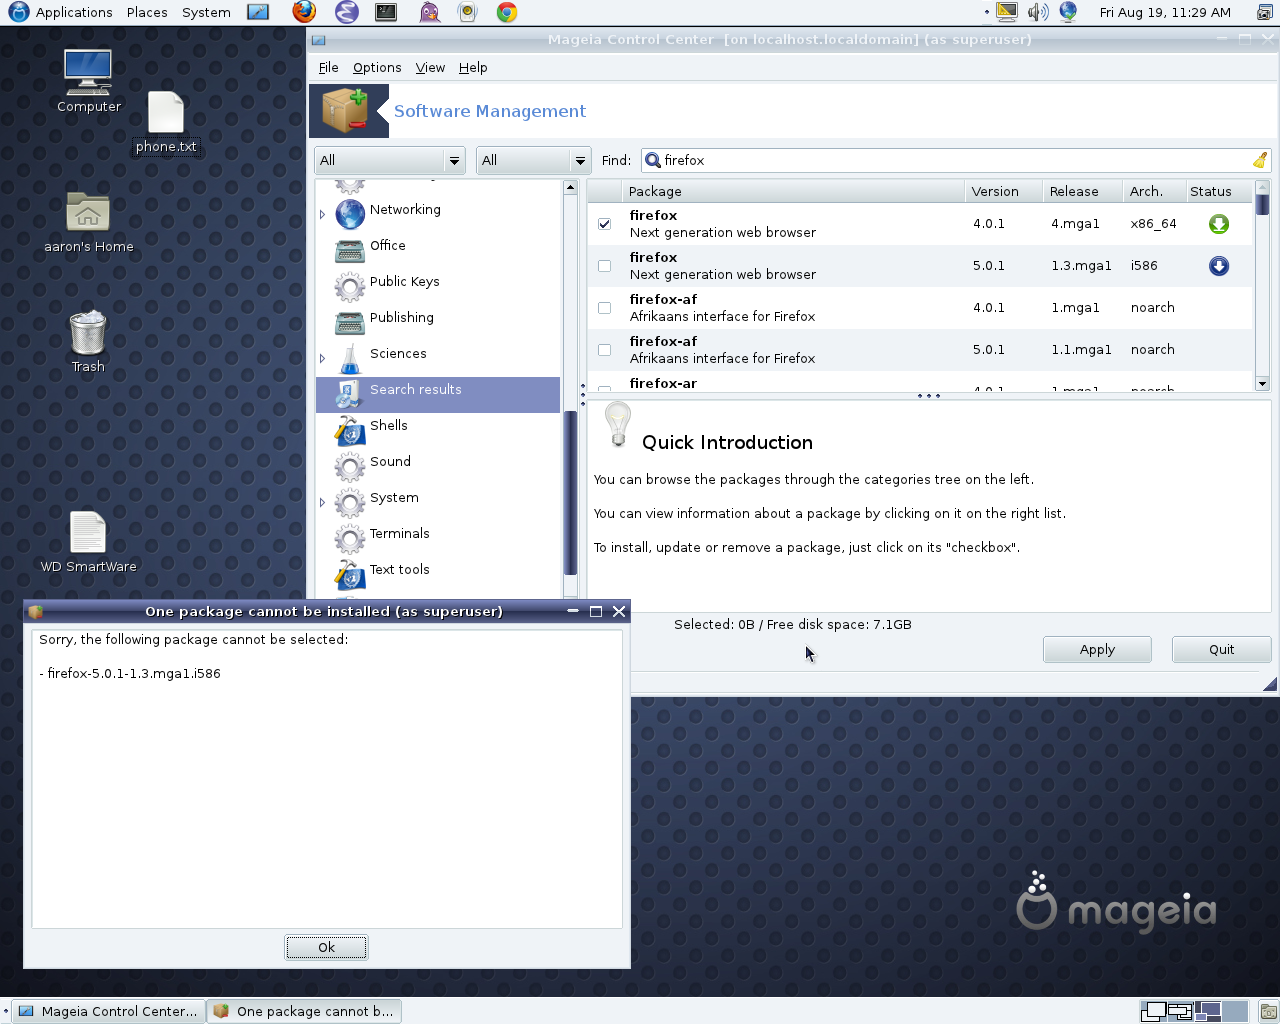
Task: Sort by the Release column header
Action: [x=1082, y=191]
